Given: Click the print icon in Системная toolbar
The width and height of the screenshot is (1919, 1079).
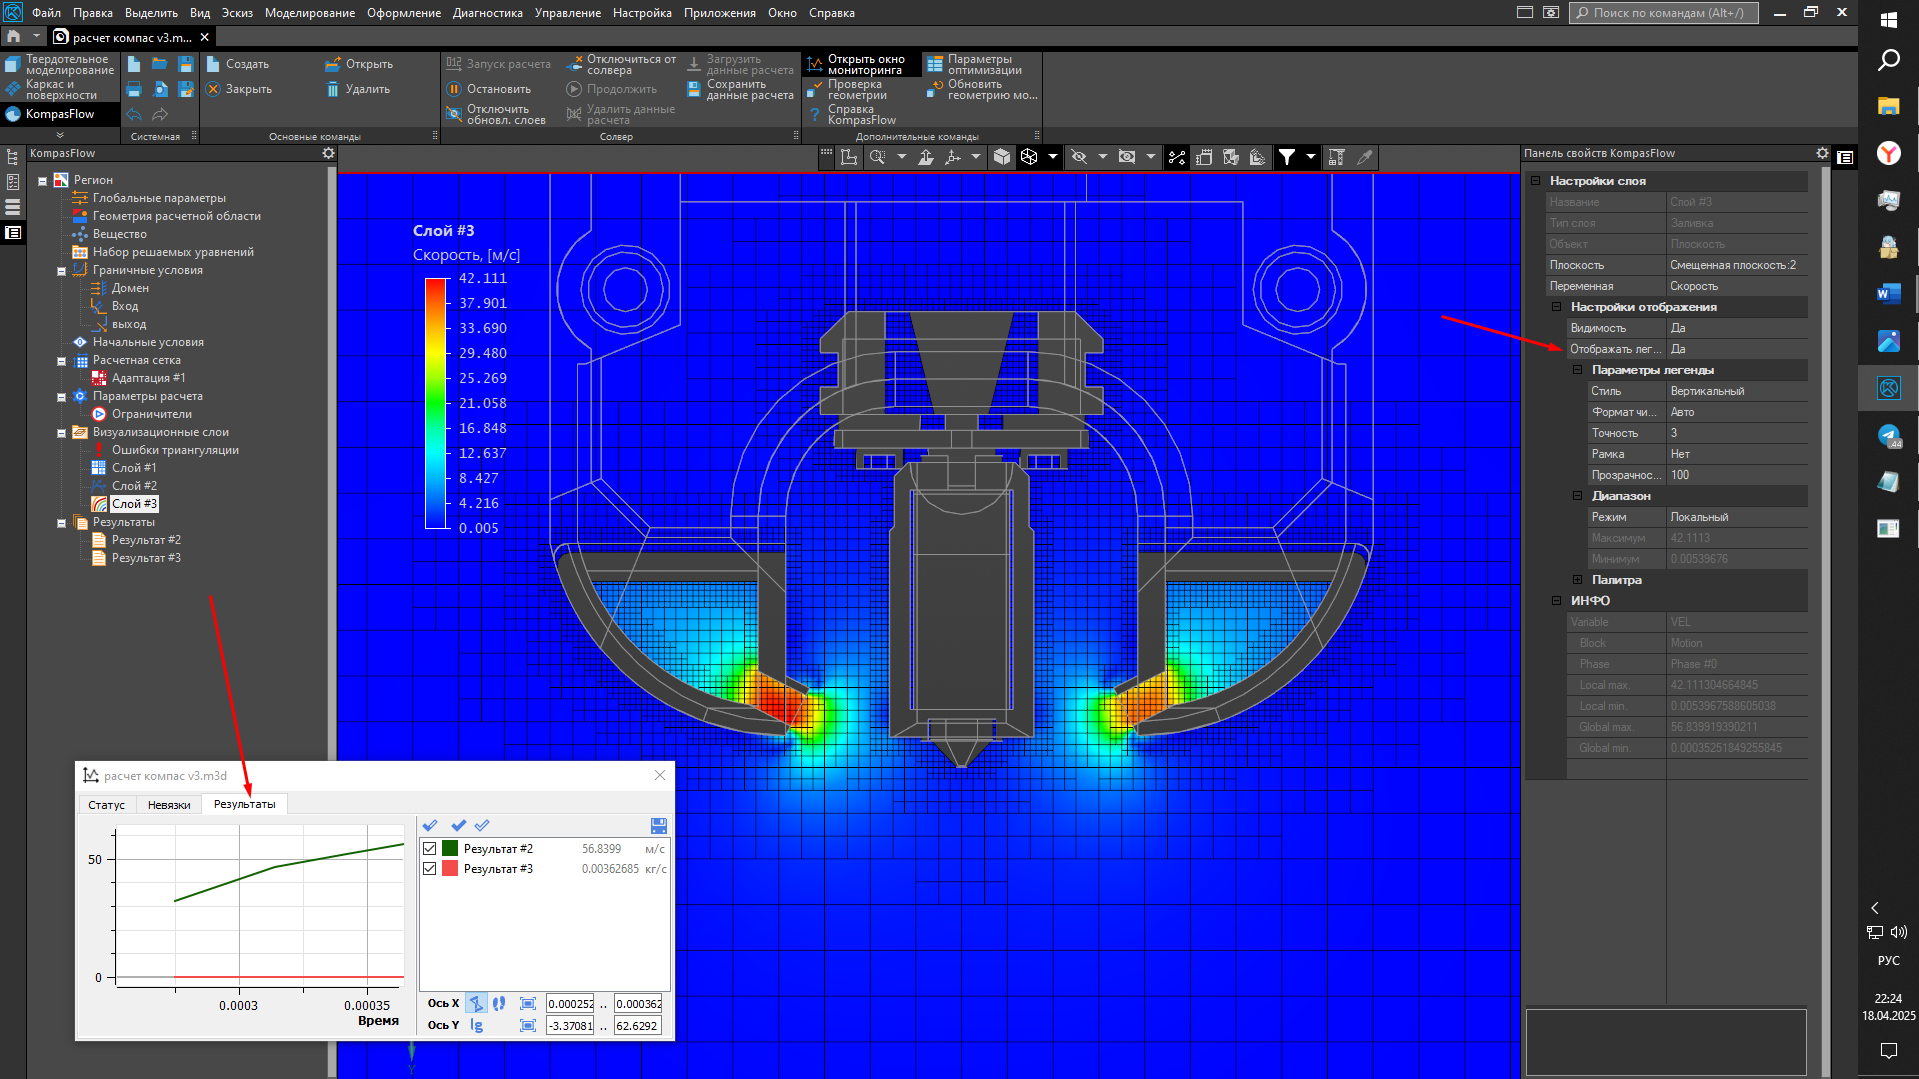Looking at the screenshot, I should click(134, 89).
